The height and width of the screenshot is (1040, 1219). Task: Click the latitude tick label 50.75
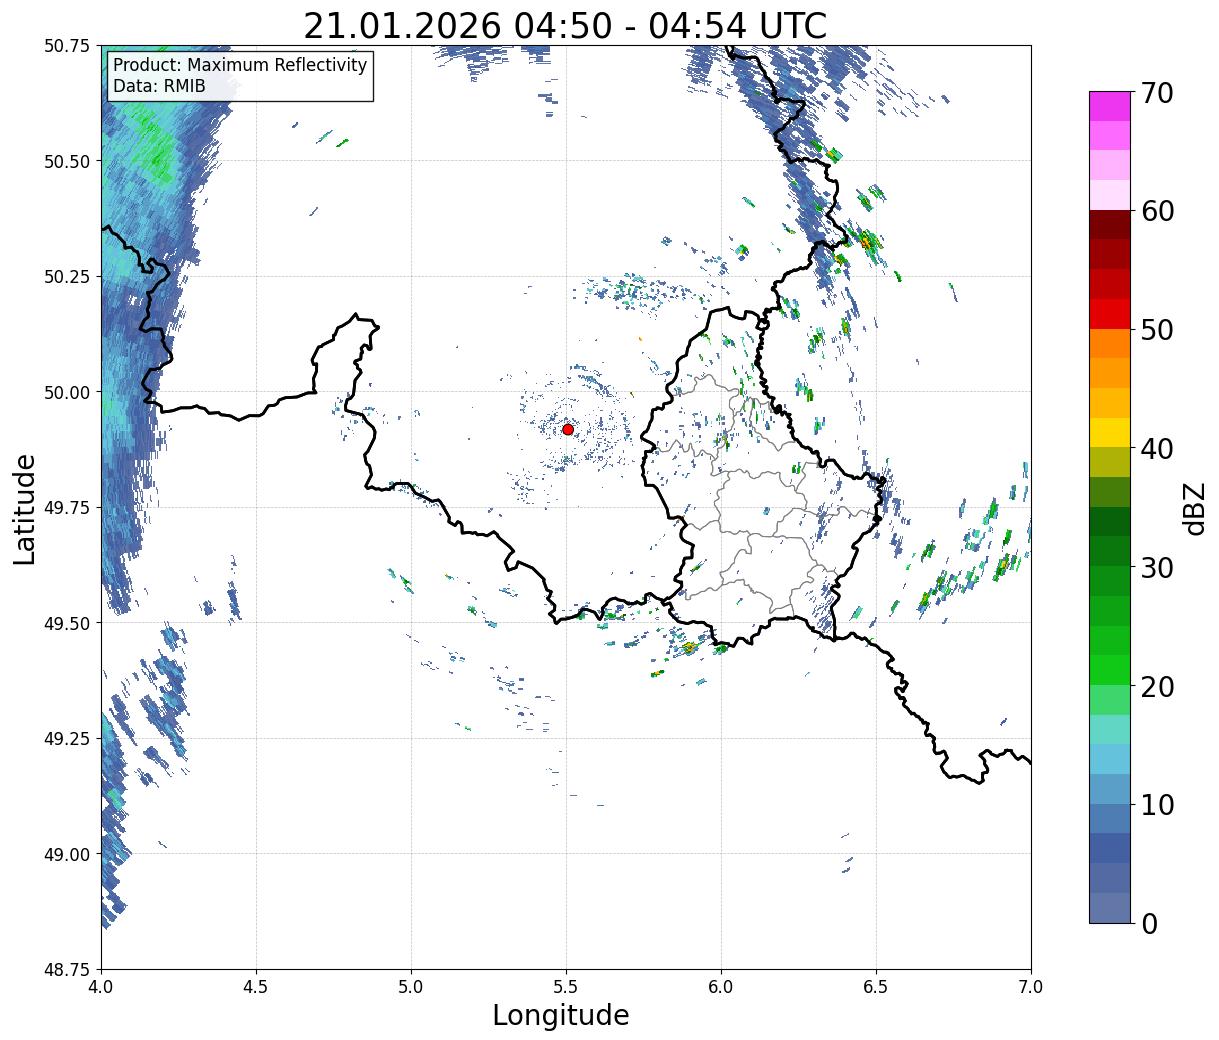pyautogui.click(x=67, y=46)
